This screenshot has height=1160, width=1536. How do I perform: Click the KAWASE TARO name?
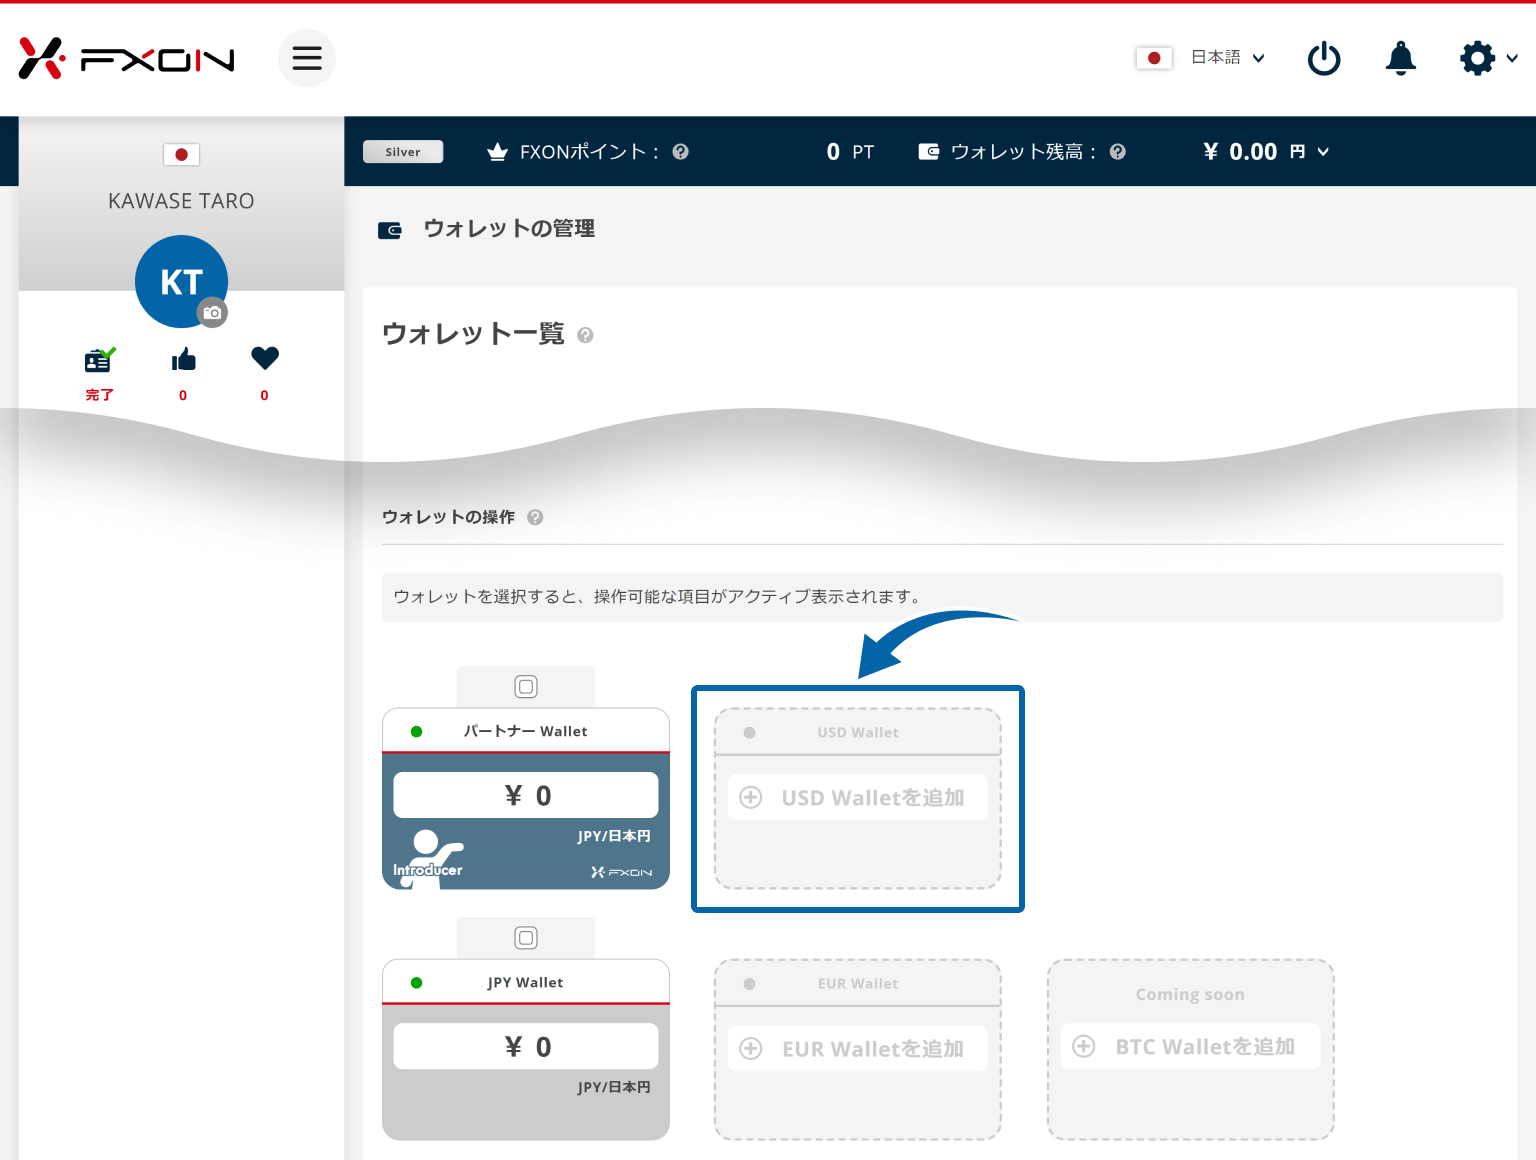[181, 201]
